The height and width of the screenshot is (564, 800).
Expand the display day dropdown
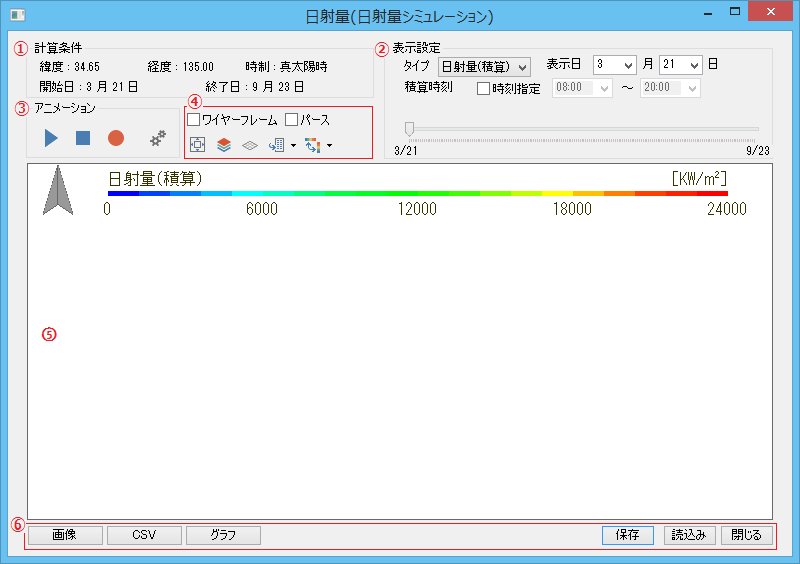point(680,64)
